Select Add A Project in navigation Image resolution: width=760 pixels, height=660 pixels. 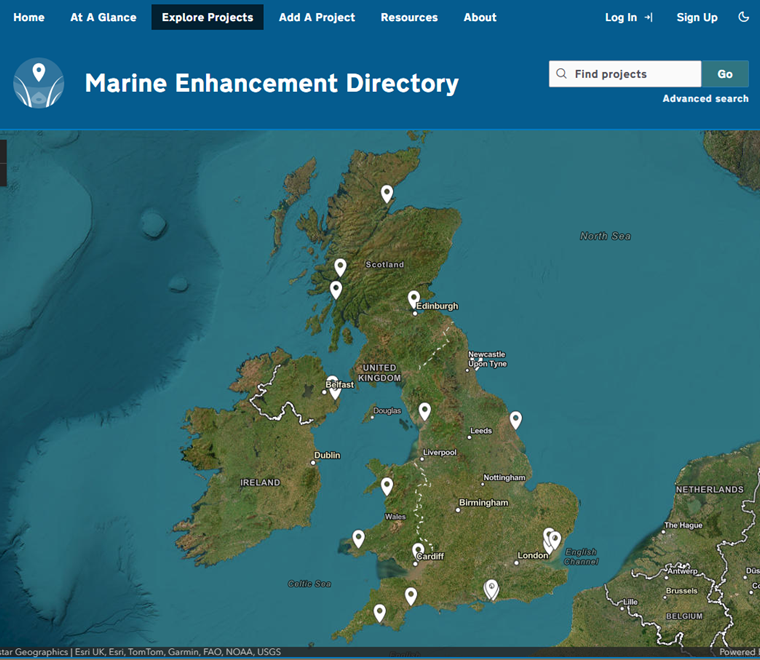pyautogui.click(x=317, y=17)
